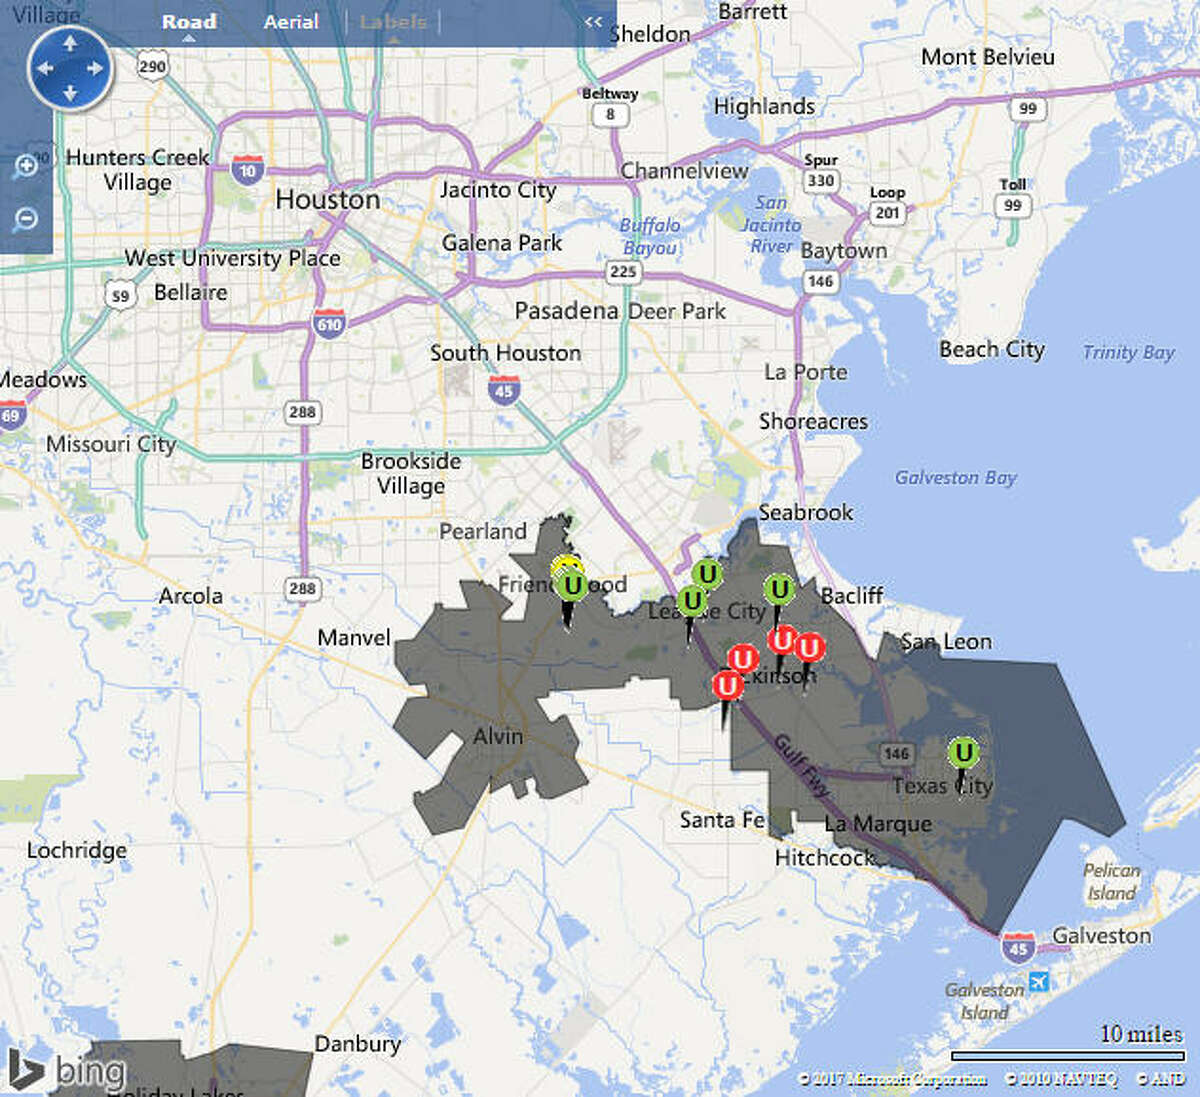Zoom out with the minus magnifier

(x=25, y=218)
